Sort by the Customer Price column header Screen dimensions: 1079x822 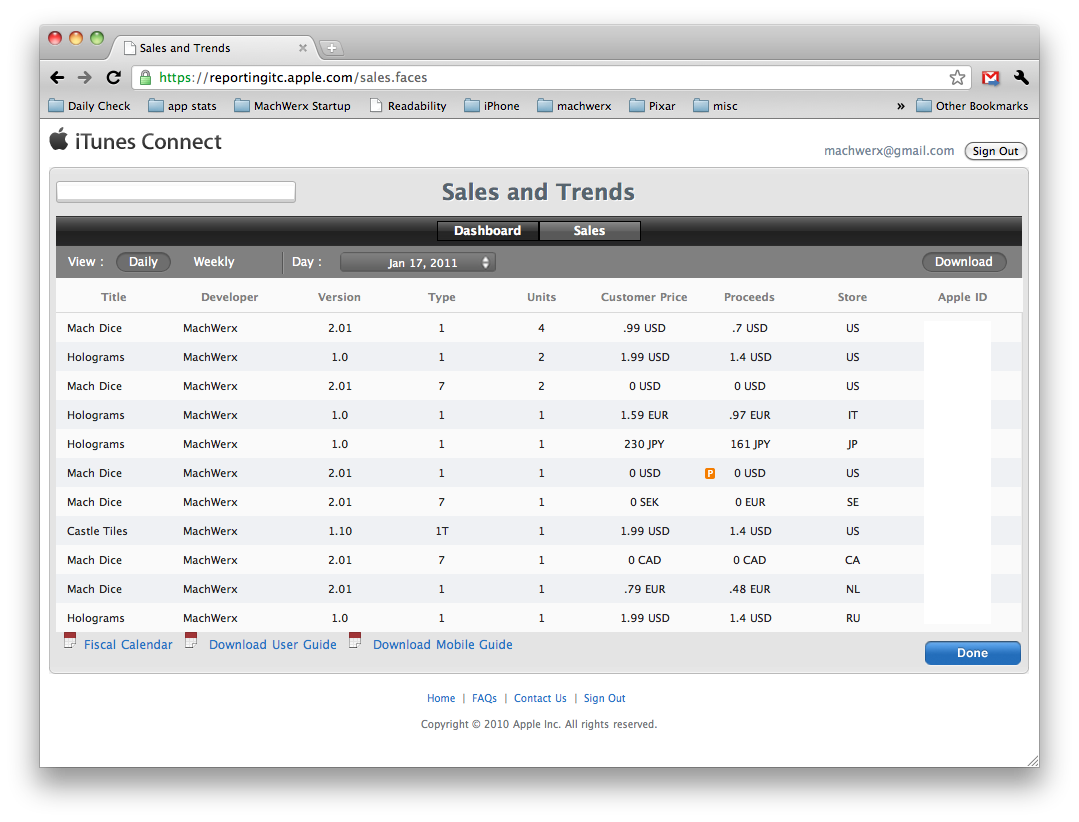(644, 297)
